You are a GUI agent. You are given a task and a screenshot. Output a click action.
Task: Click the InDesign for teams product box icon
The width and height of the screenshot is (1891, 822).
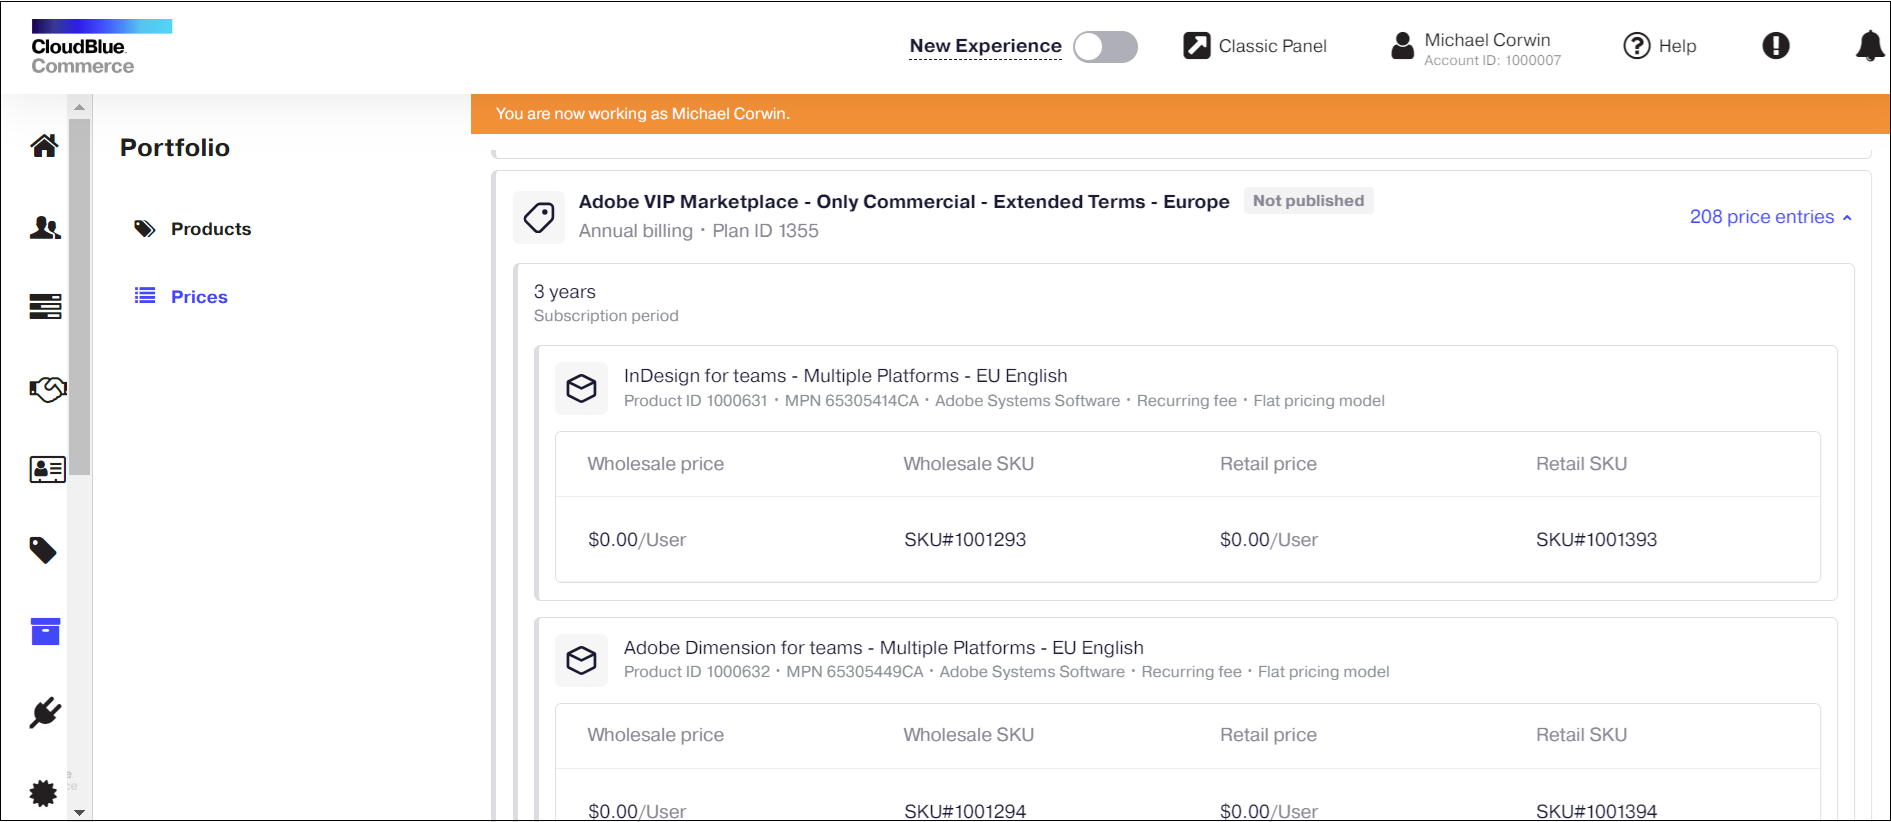coord(581,388)
